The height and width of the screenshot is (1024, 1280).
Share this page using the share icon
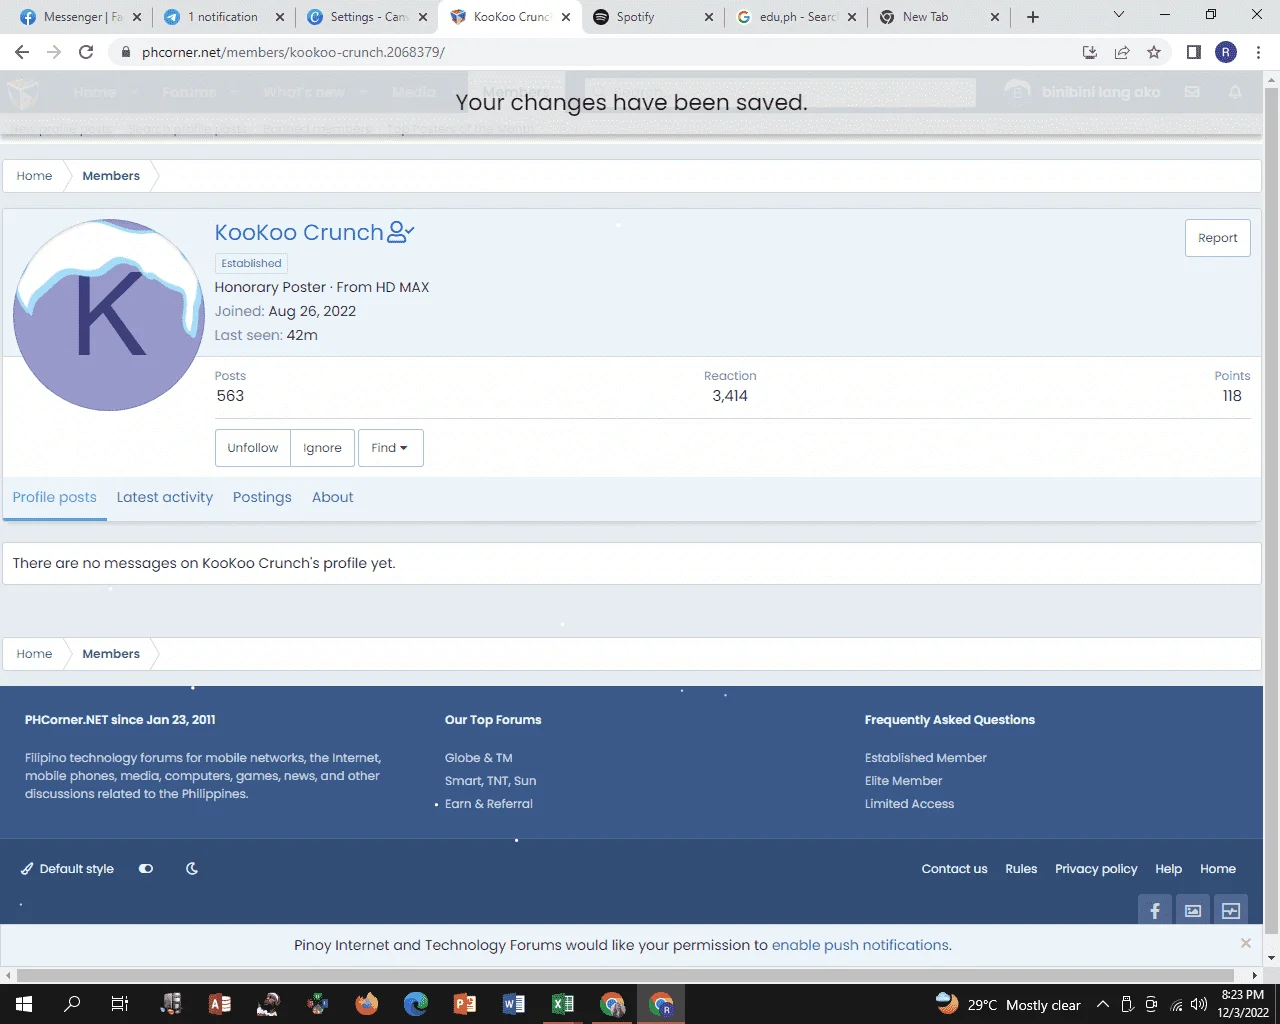(1122, 52)
